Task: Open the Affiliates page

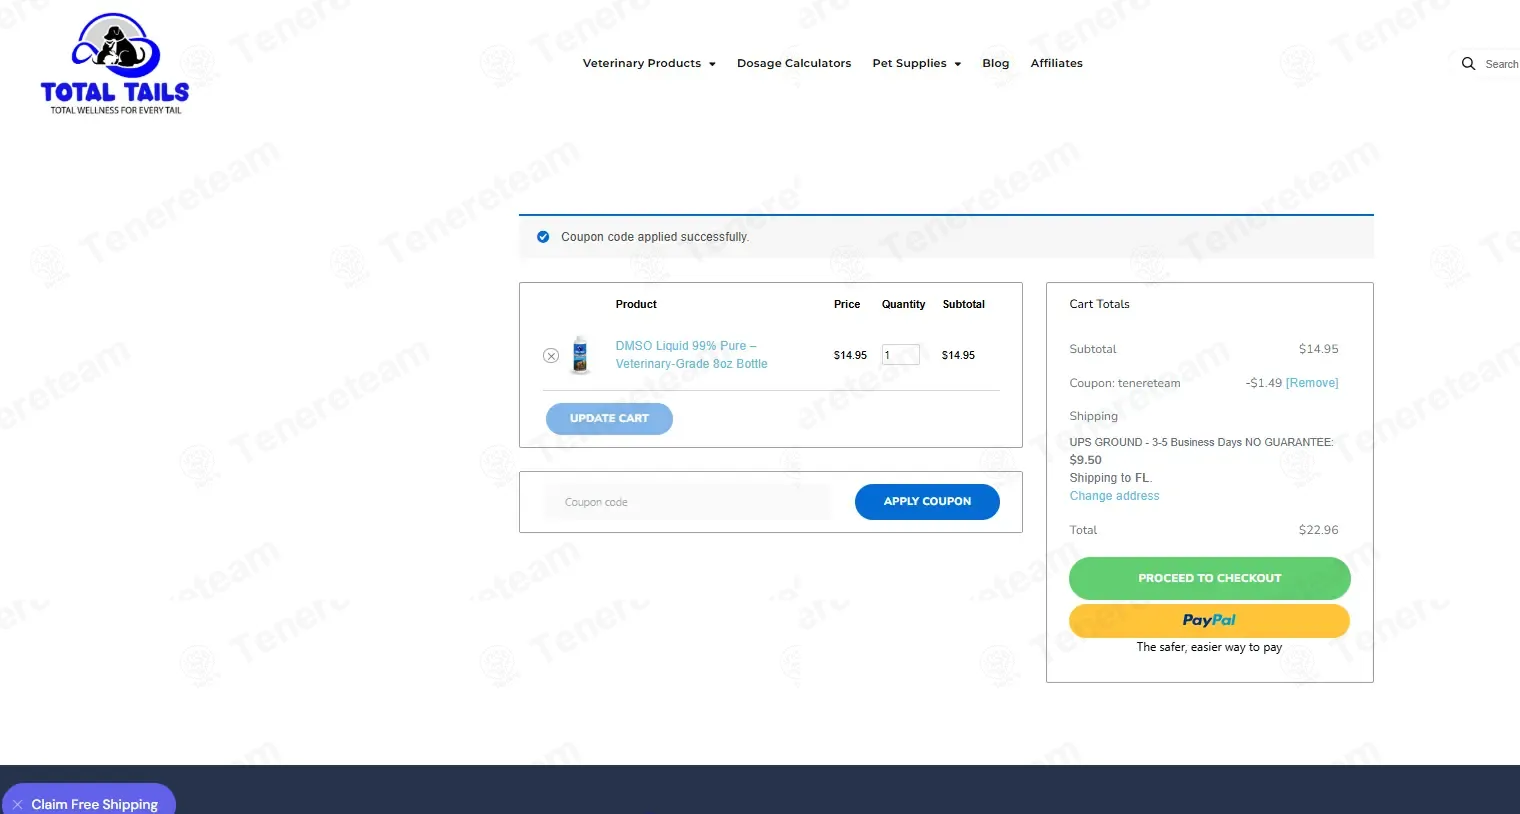Action: click(1056, 63)
